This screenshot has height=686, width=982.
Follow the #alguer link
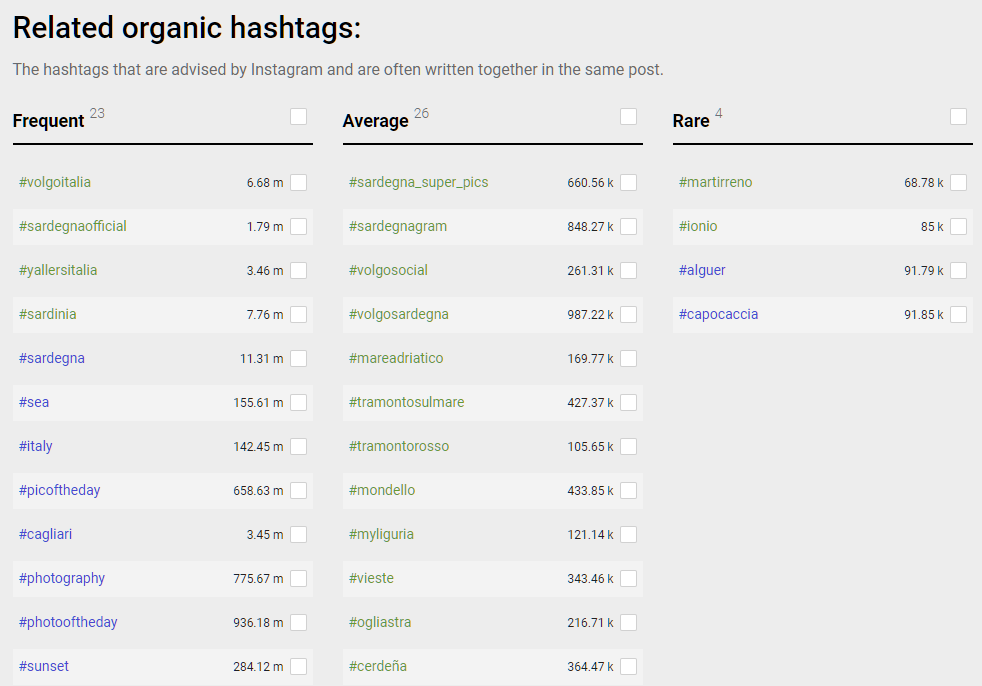tap(702, 271)
